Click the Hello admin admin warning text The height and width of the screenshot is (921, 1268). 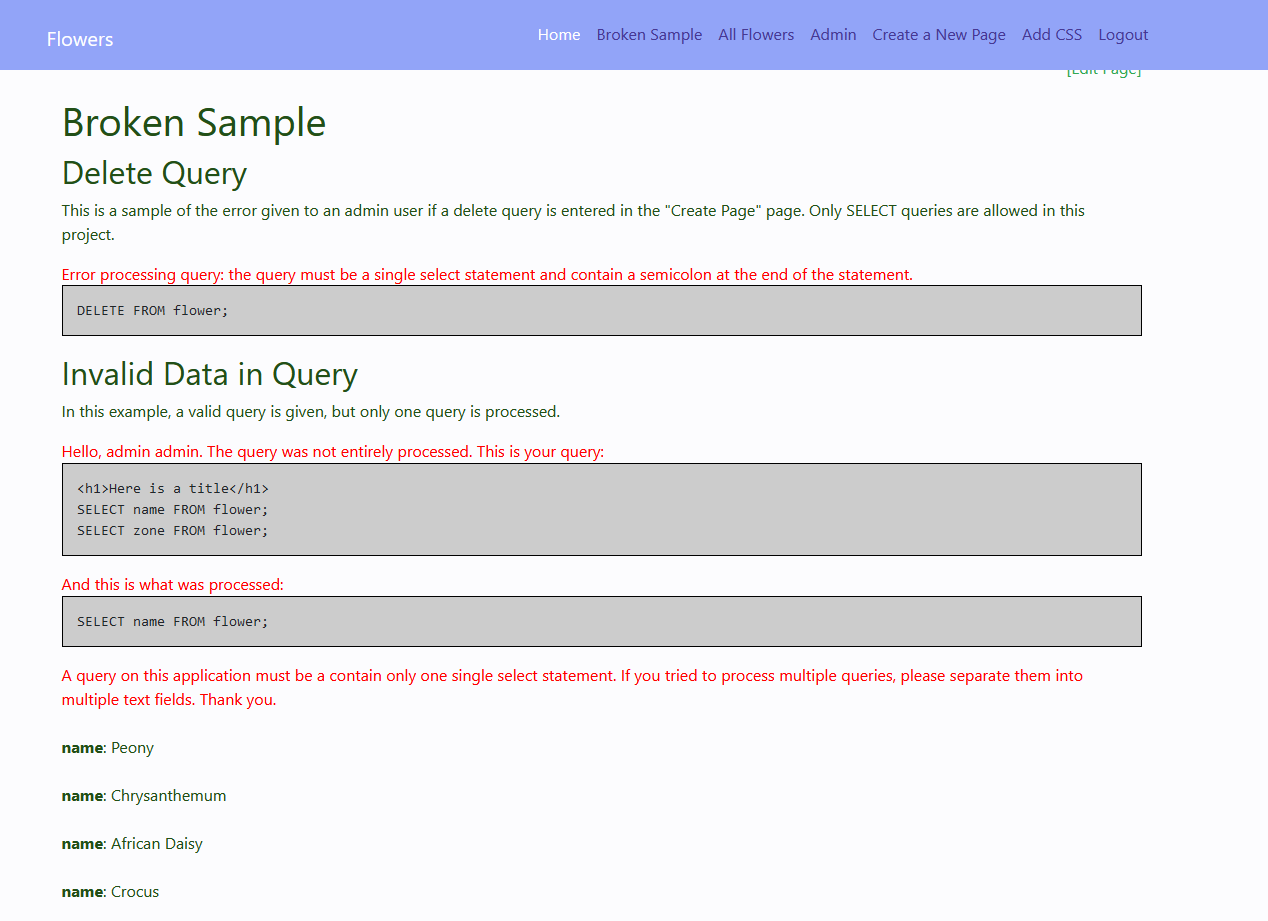332,451
